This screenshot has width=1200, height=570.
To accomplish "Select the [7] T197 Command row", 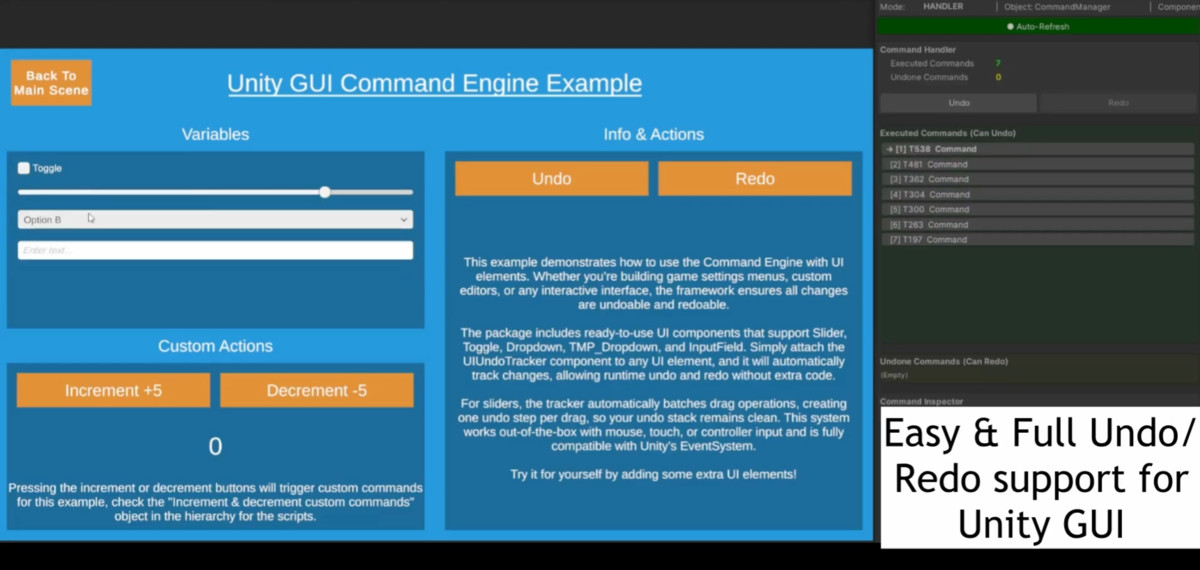I will coord(1037,239).
